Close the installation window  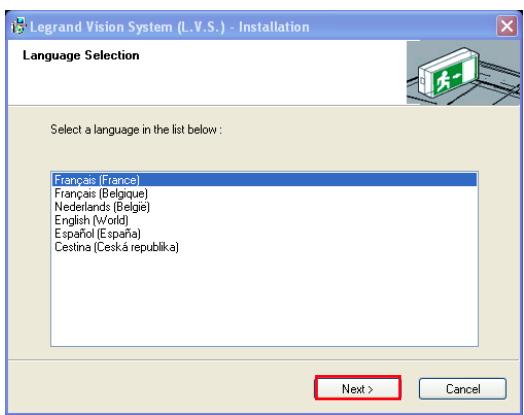(507, 26)
